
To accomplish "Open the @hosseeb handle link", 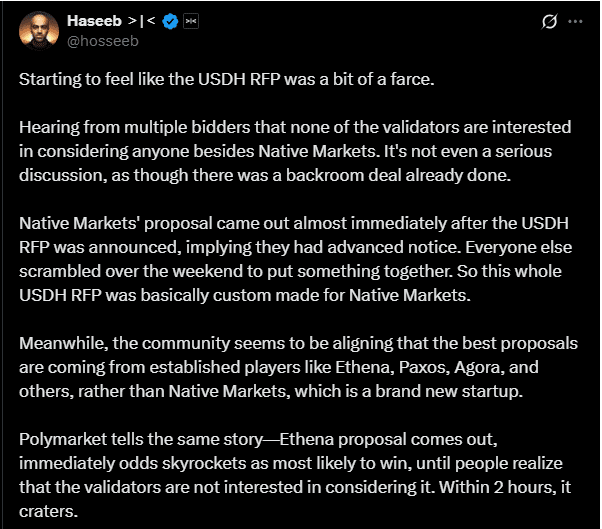I will (101, 42).
